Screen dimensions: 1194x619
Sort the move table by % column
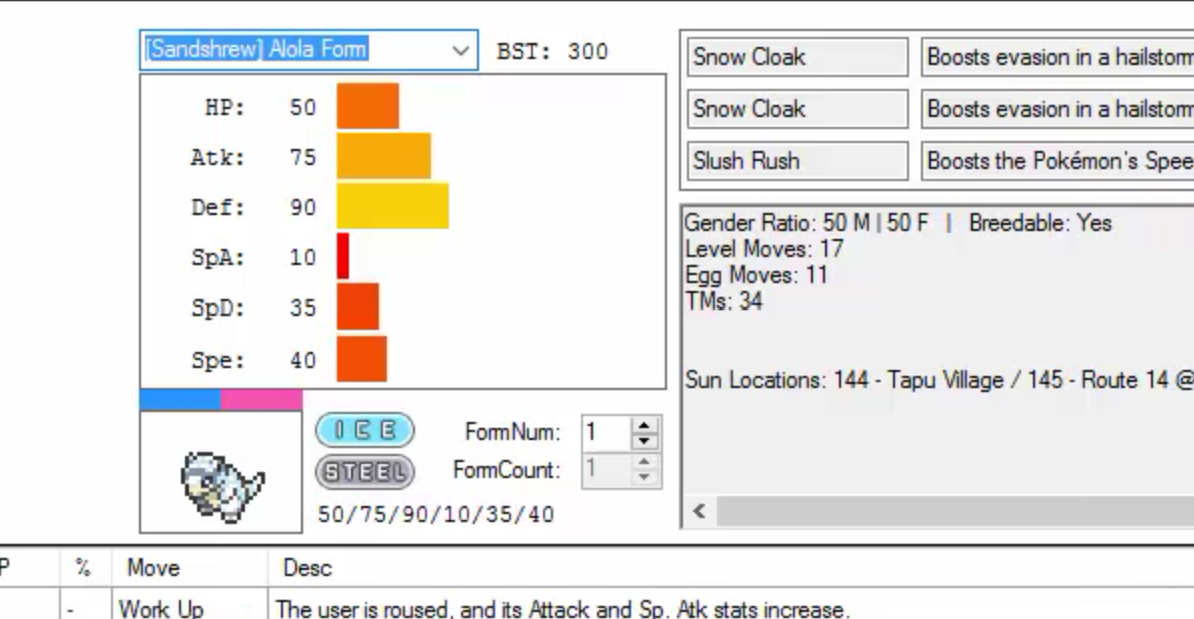point(85,568)
